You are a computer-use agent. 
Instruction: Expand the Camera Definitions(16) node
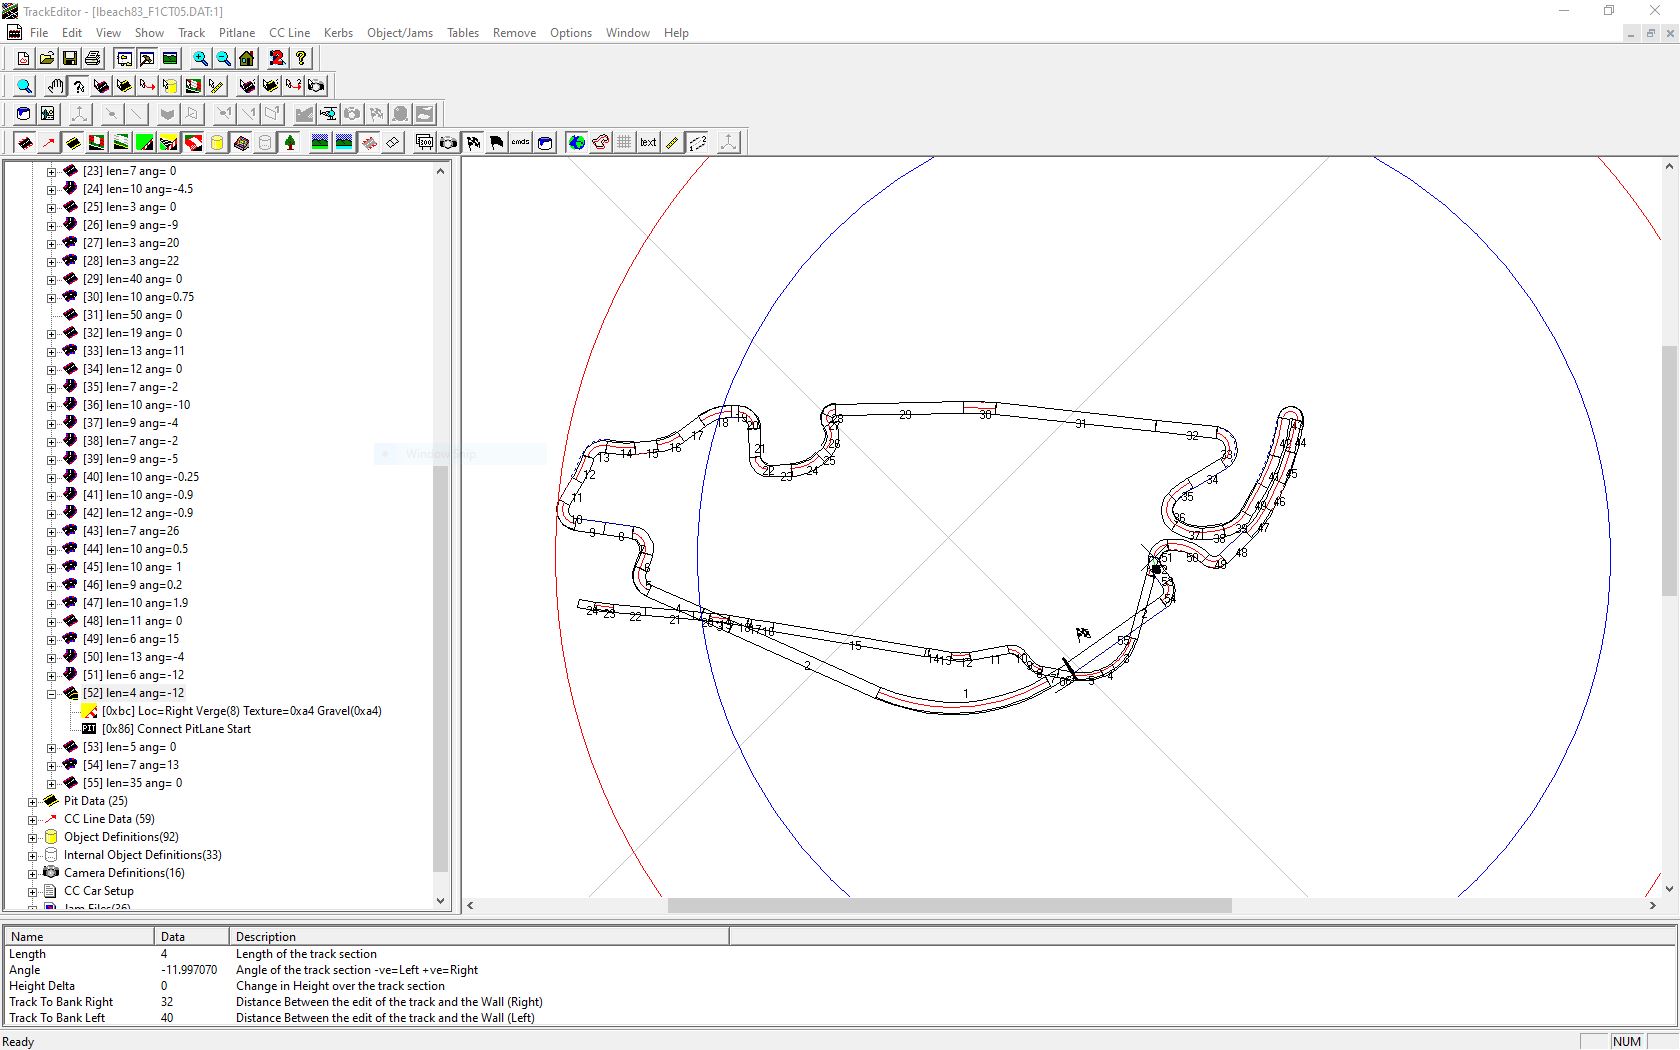(x=33, y=873)
